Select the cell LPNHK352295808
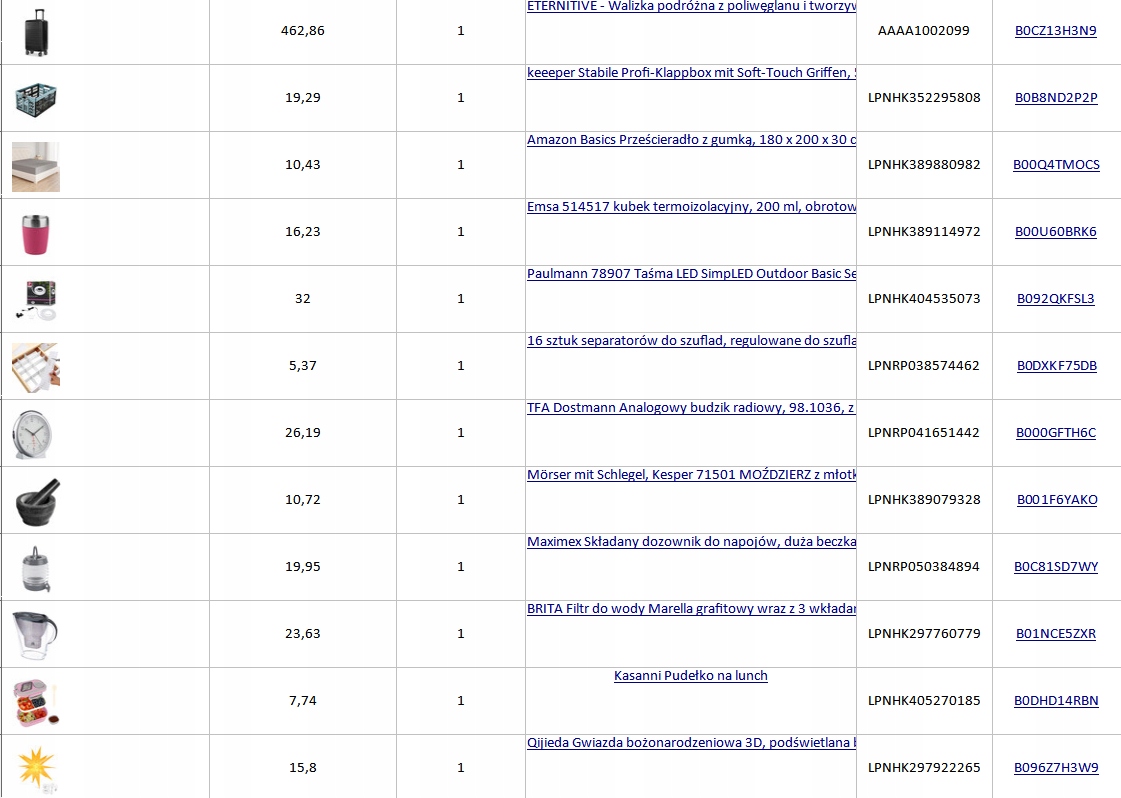 (924, 97)
